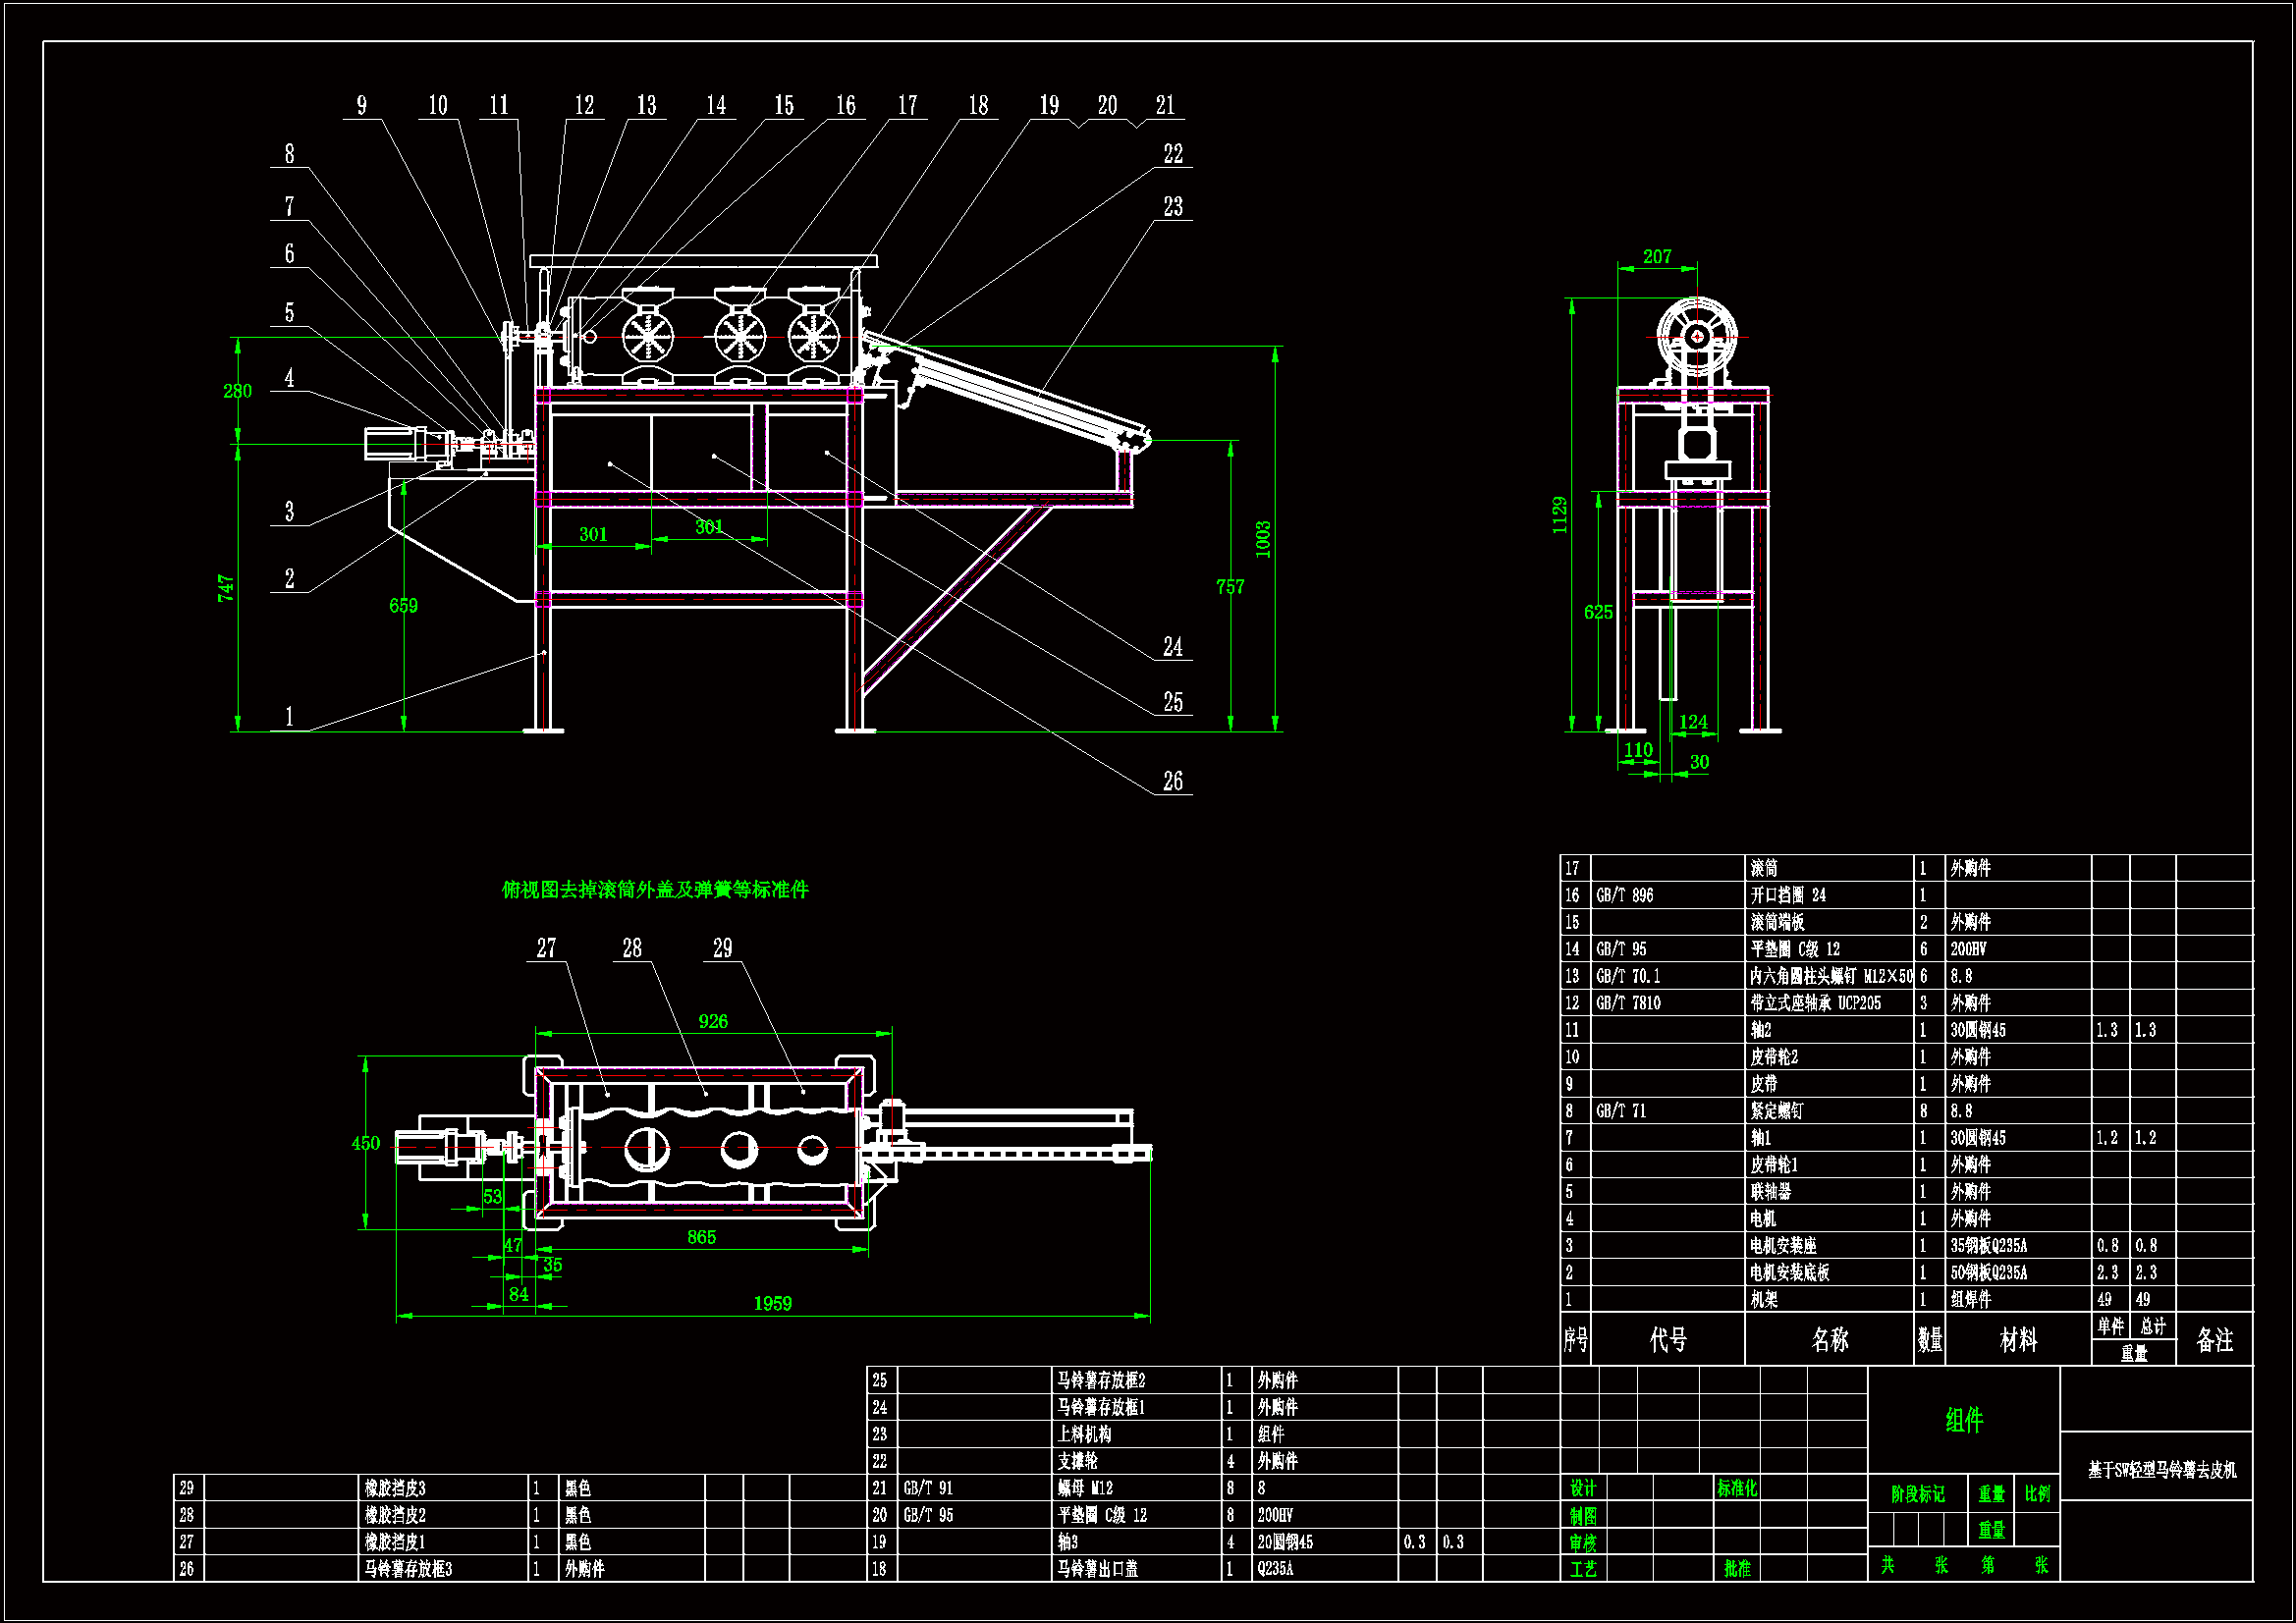
Task: Select the green top-view note text
Action: (655, 889)
